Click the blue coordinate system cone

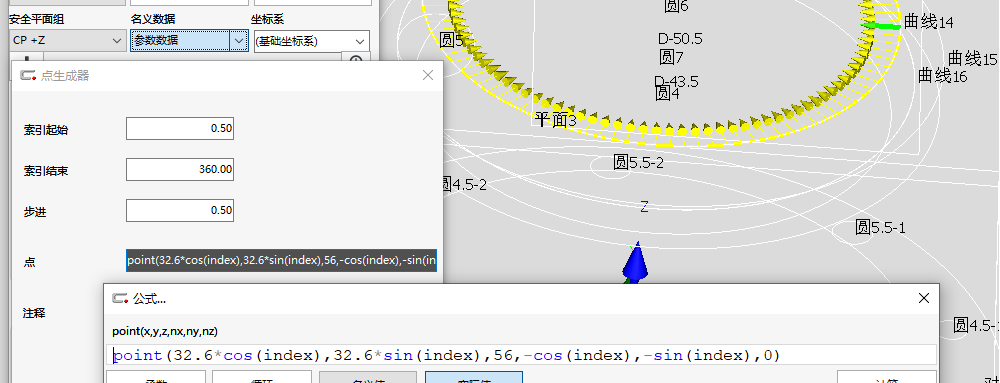tap(635, 262)
